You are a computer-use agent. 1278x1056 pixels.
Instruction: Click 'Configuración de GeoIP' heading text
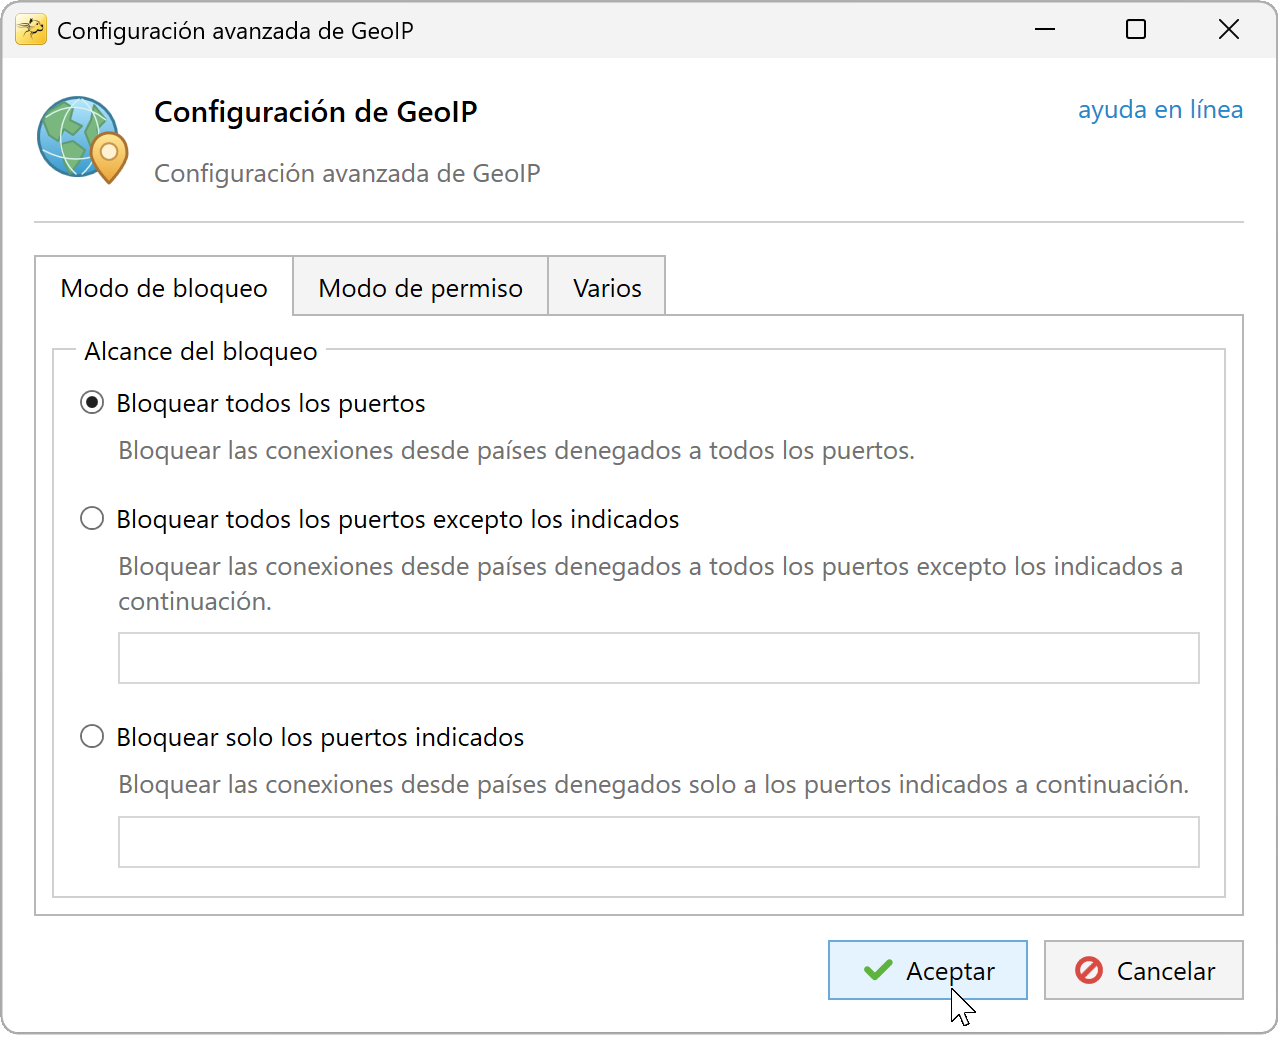(x=316, y=112)
